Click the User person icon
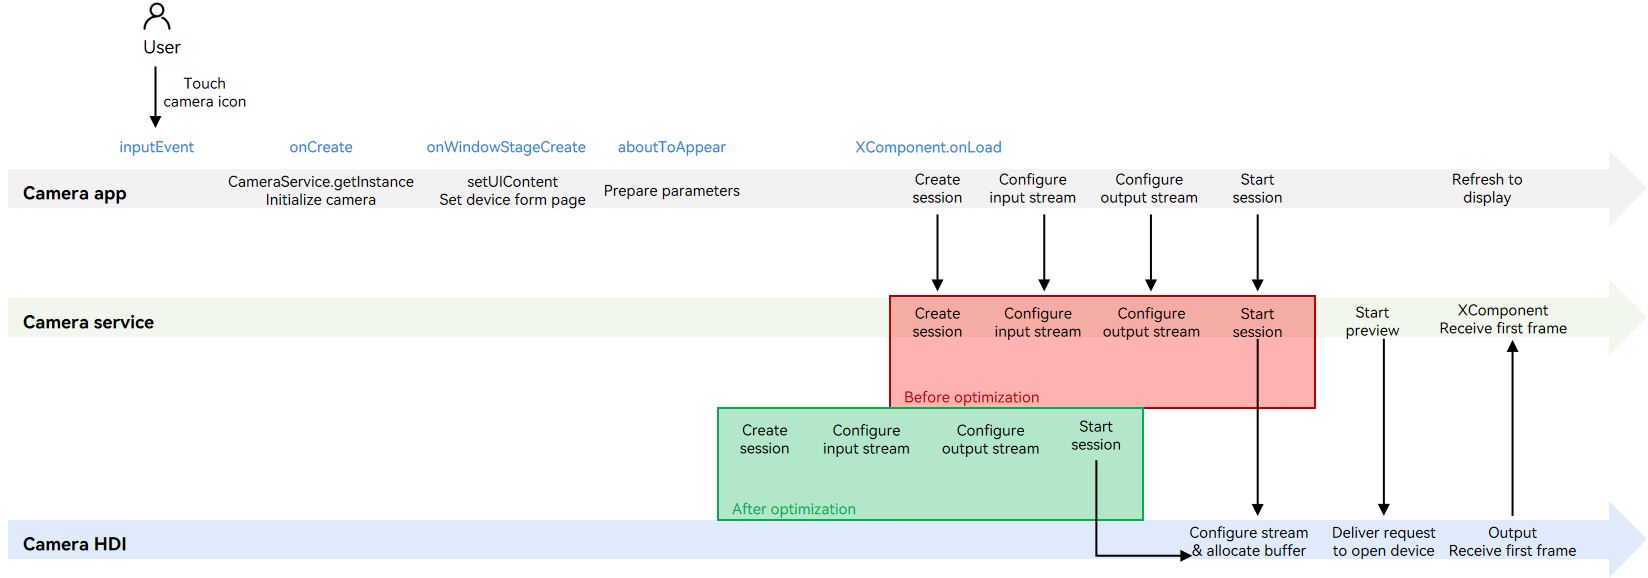 tap(157, 17)
